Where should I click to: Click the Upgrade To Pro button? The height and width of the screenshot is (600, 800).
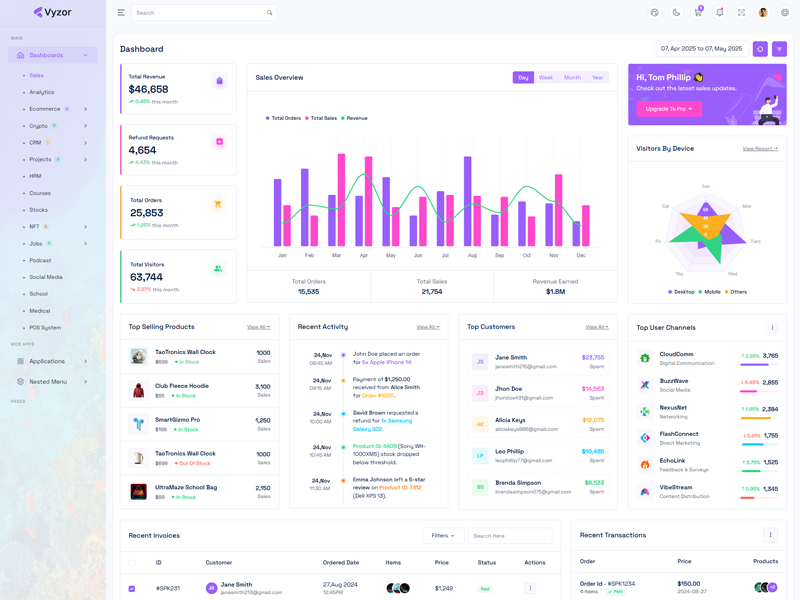[668, 109]
